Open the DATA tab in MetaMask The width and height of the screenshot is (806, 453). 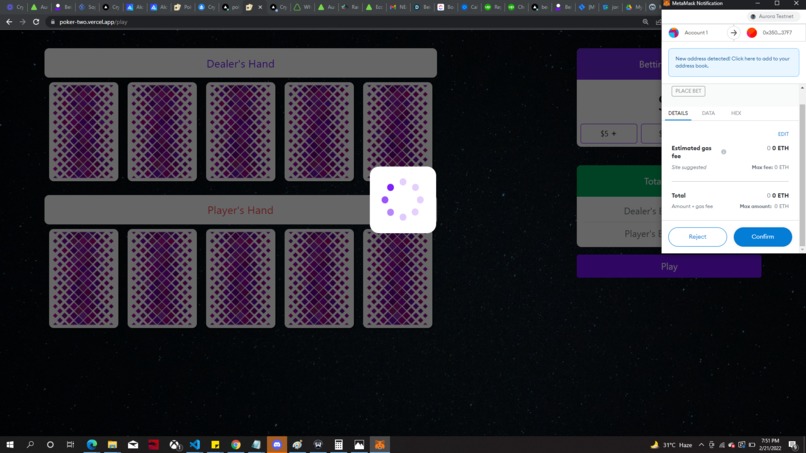pos(708,113)
